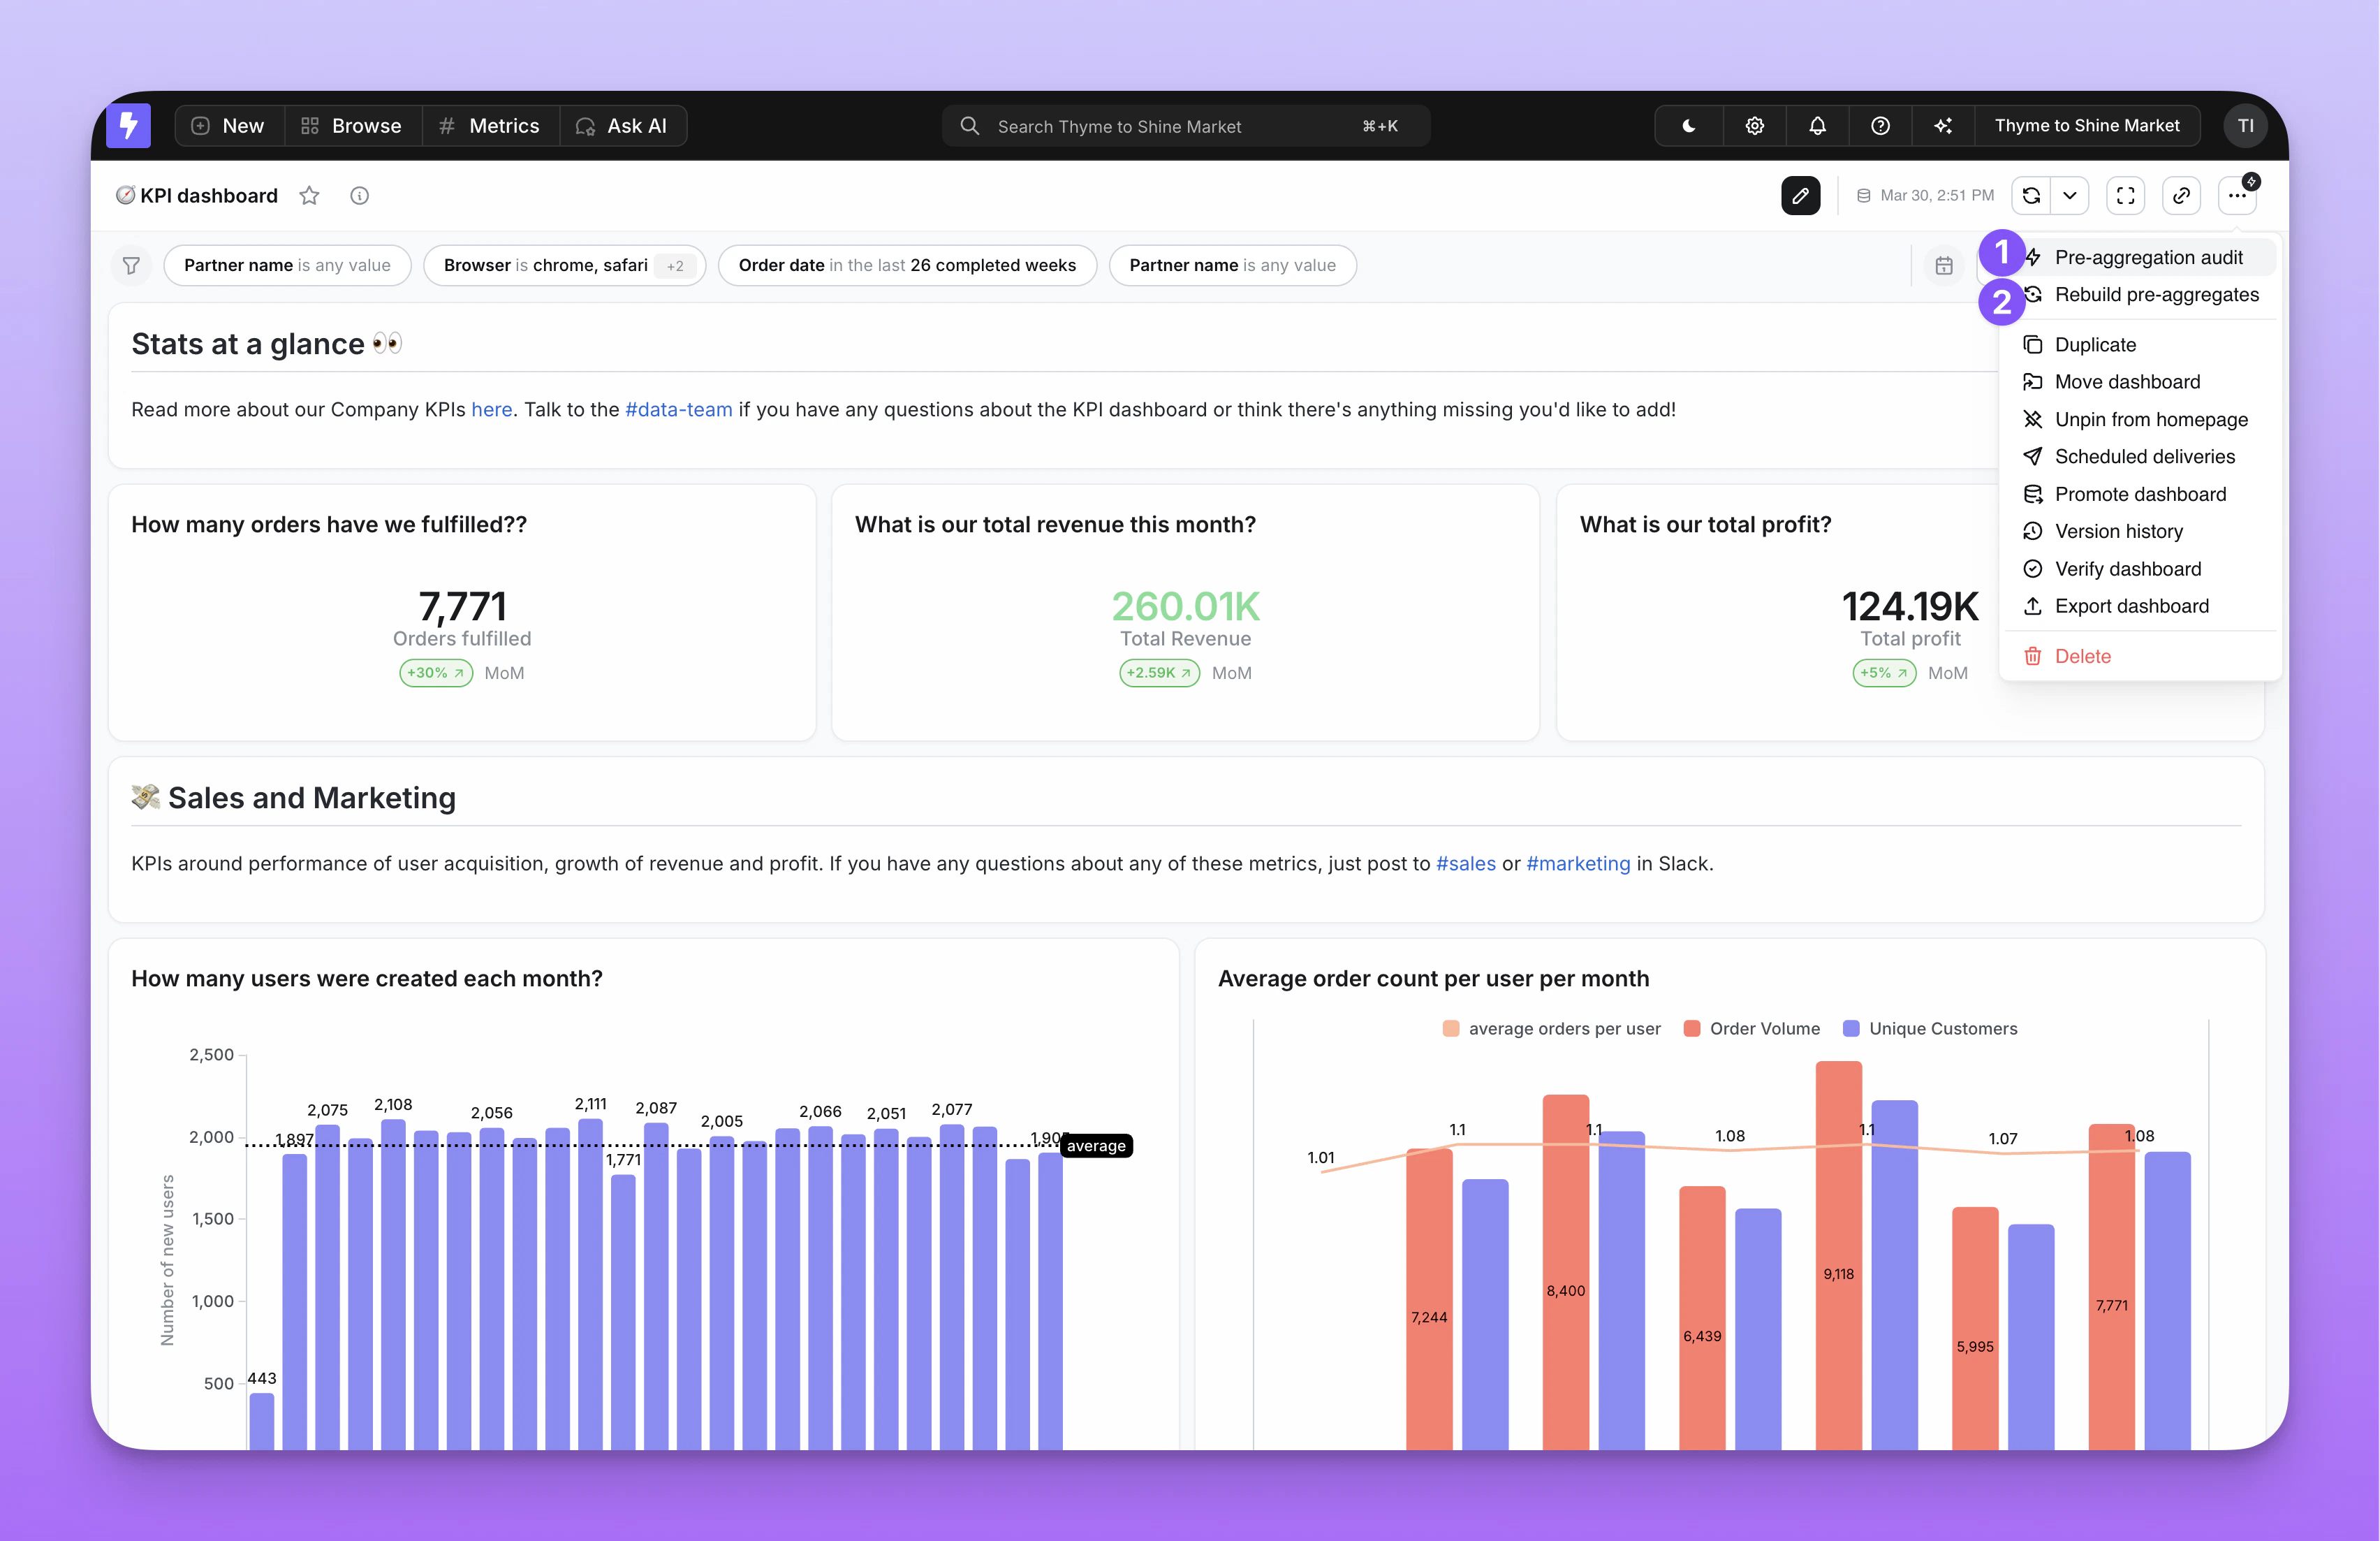Viewport: 2380px width, 1541px height.
Task: Enter fullscreen with the expand icon
Action: (x=2126, y=195)
